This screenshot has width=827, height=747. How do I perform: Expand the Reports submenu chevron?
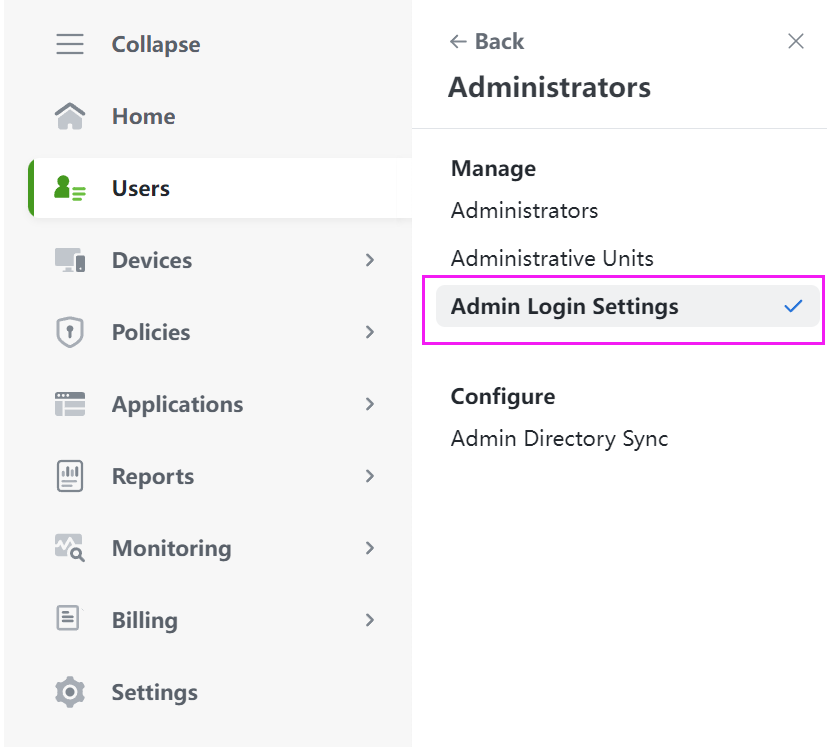[x=370, y=477]
